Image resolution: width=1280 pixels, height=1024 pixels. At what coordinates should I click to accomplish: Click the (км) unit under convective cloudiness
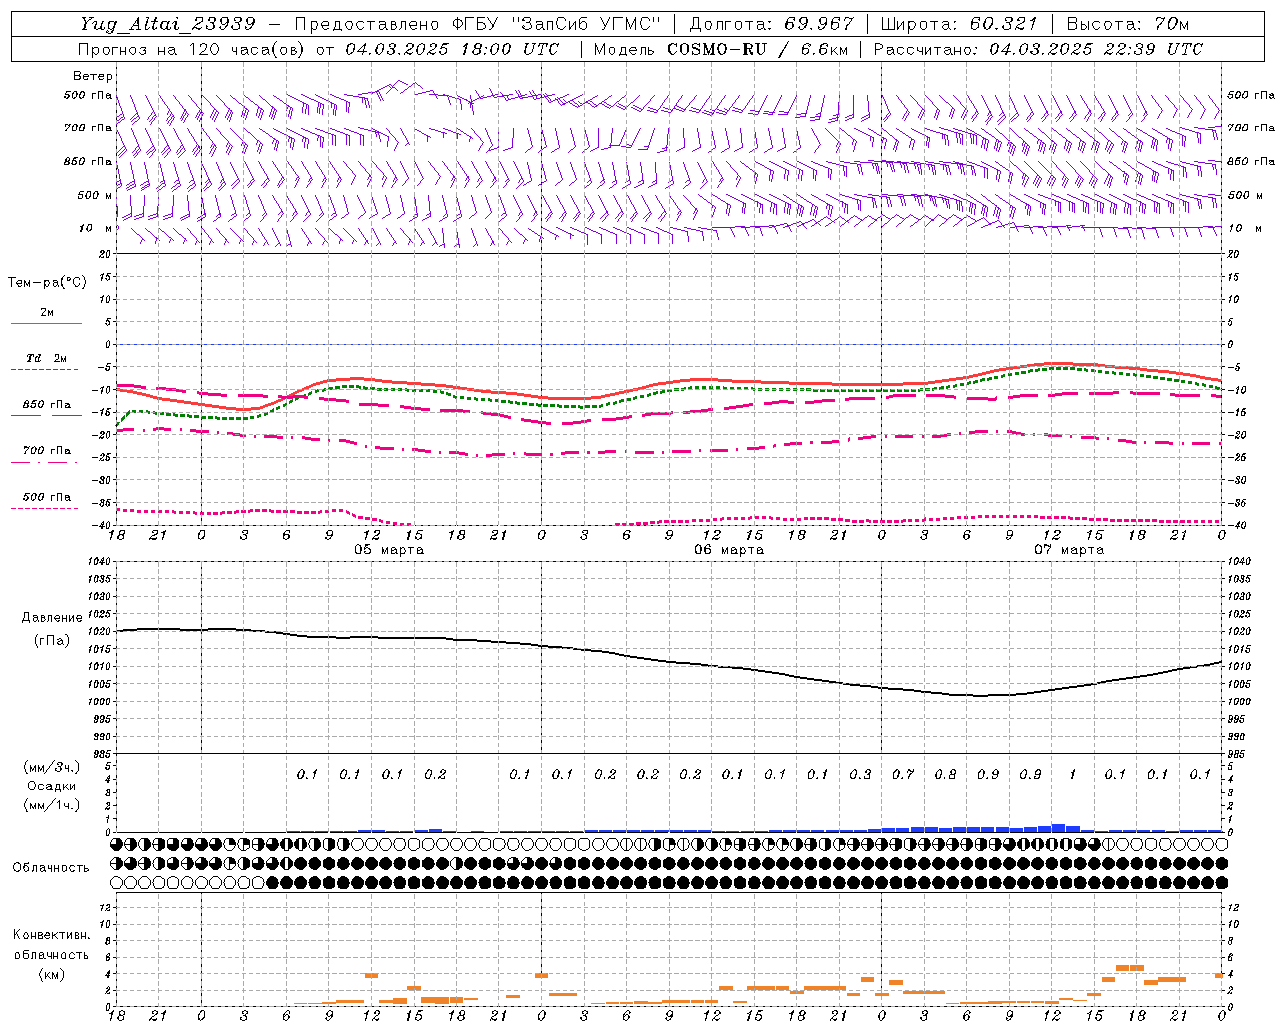(x=51, y=974)
